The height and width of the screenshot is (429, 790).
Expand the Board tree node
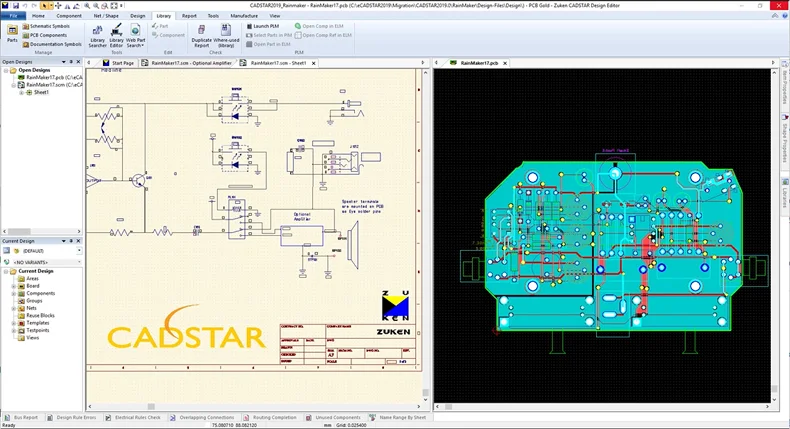14,286
